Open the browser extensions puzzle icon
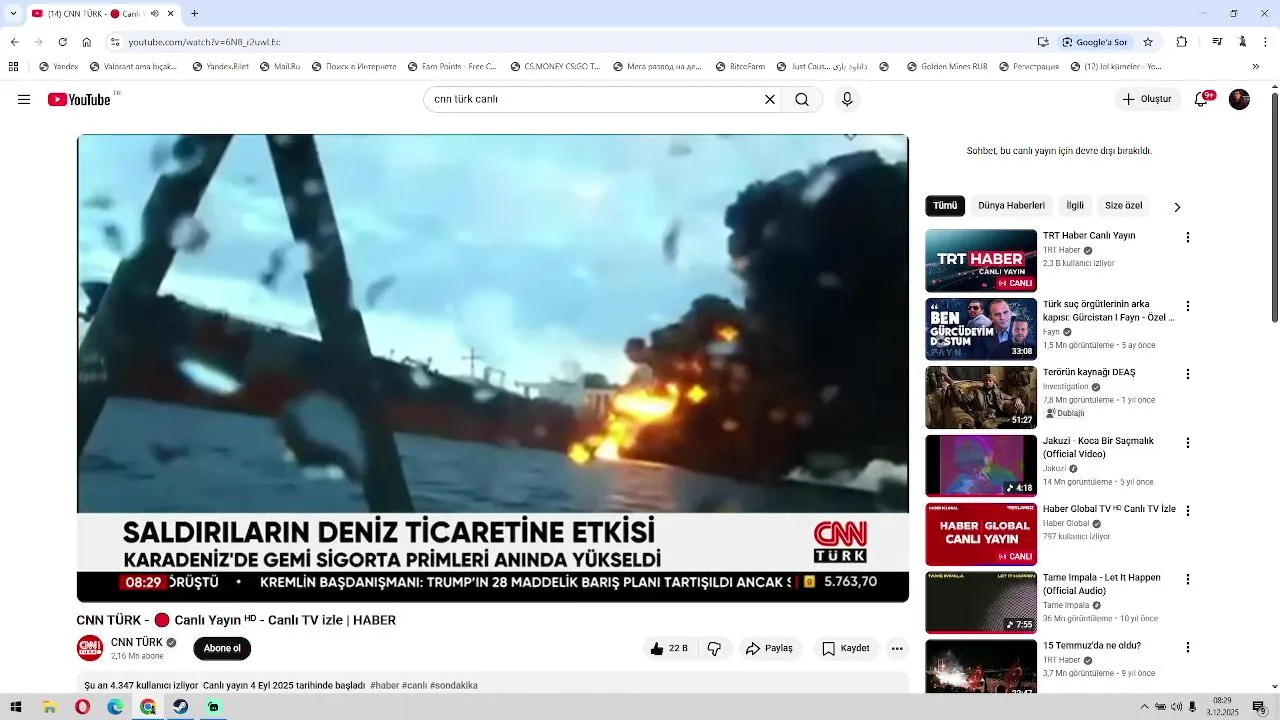This screenshot has height=720, width=1280. pos(1182,42)
